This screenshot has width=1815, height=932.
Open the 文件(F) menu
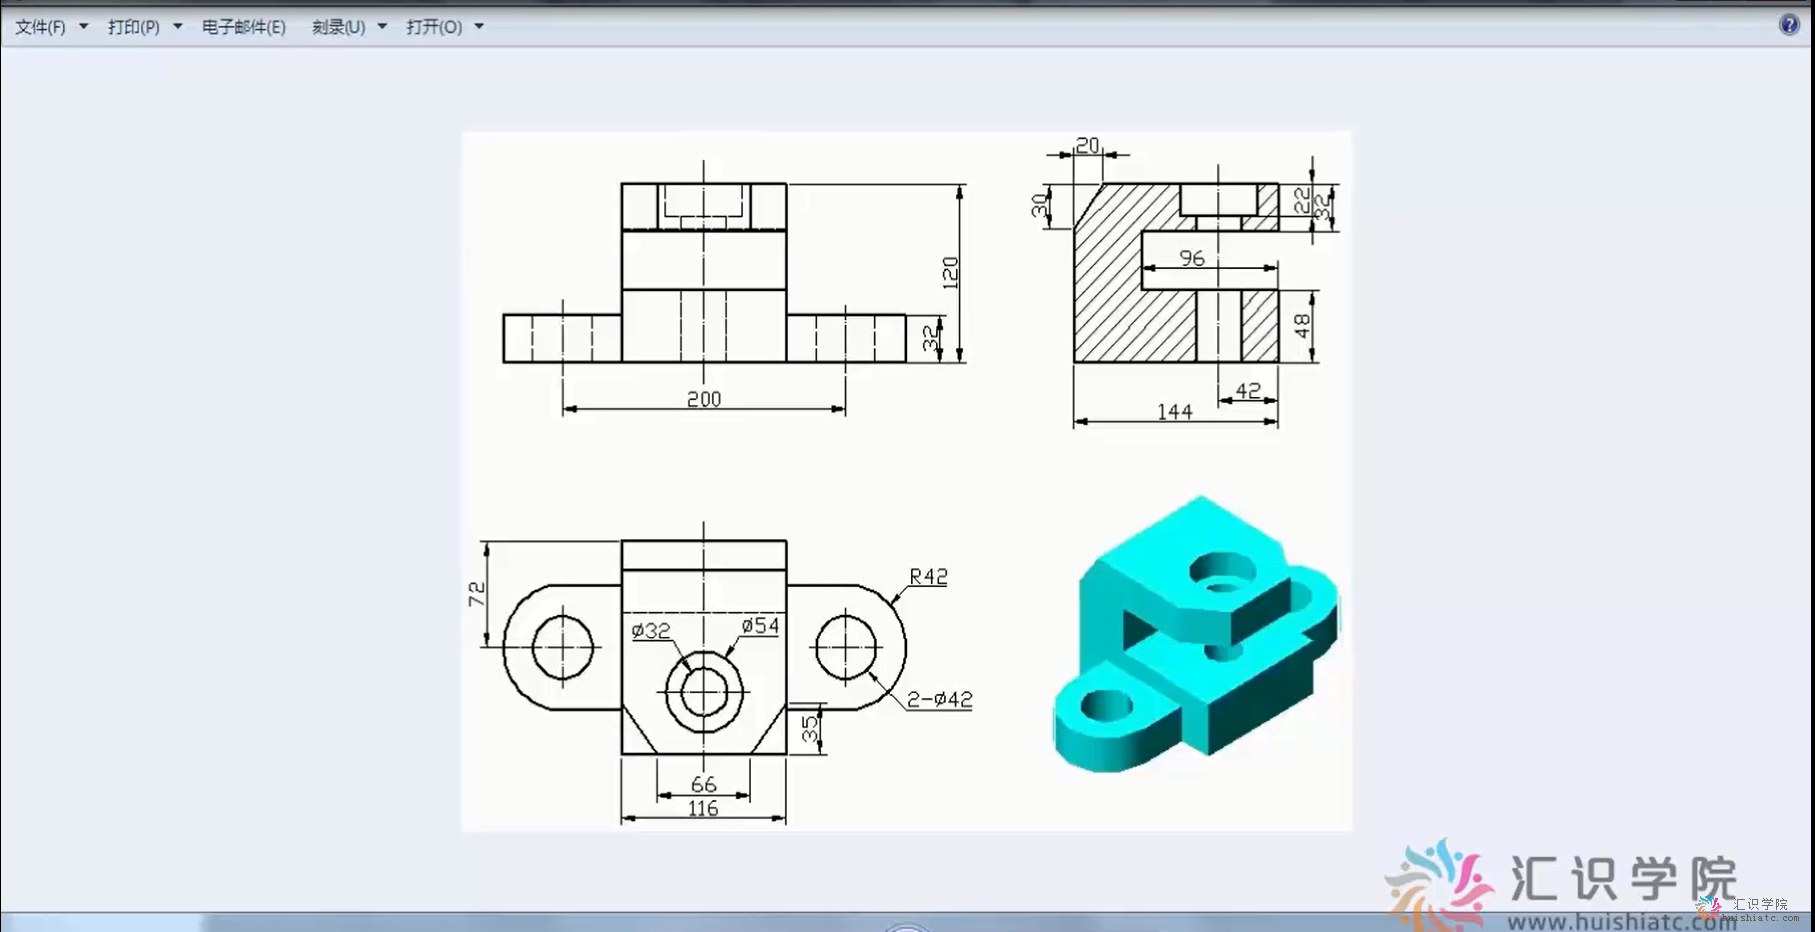[x=40, y=27]
